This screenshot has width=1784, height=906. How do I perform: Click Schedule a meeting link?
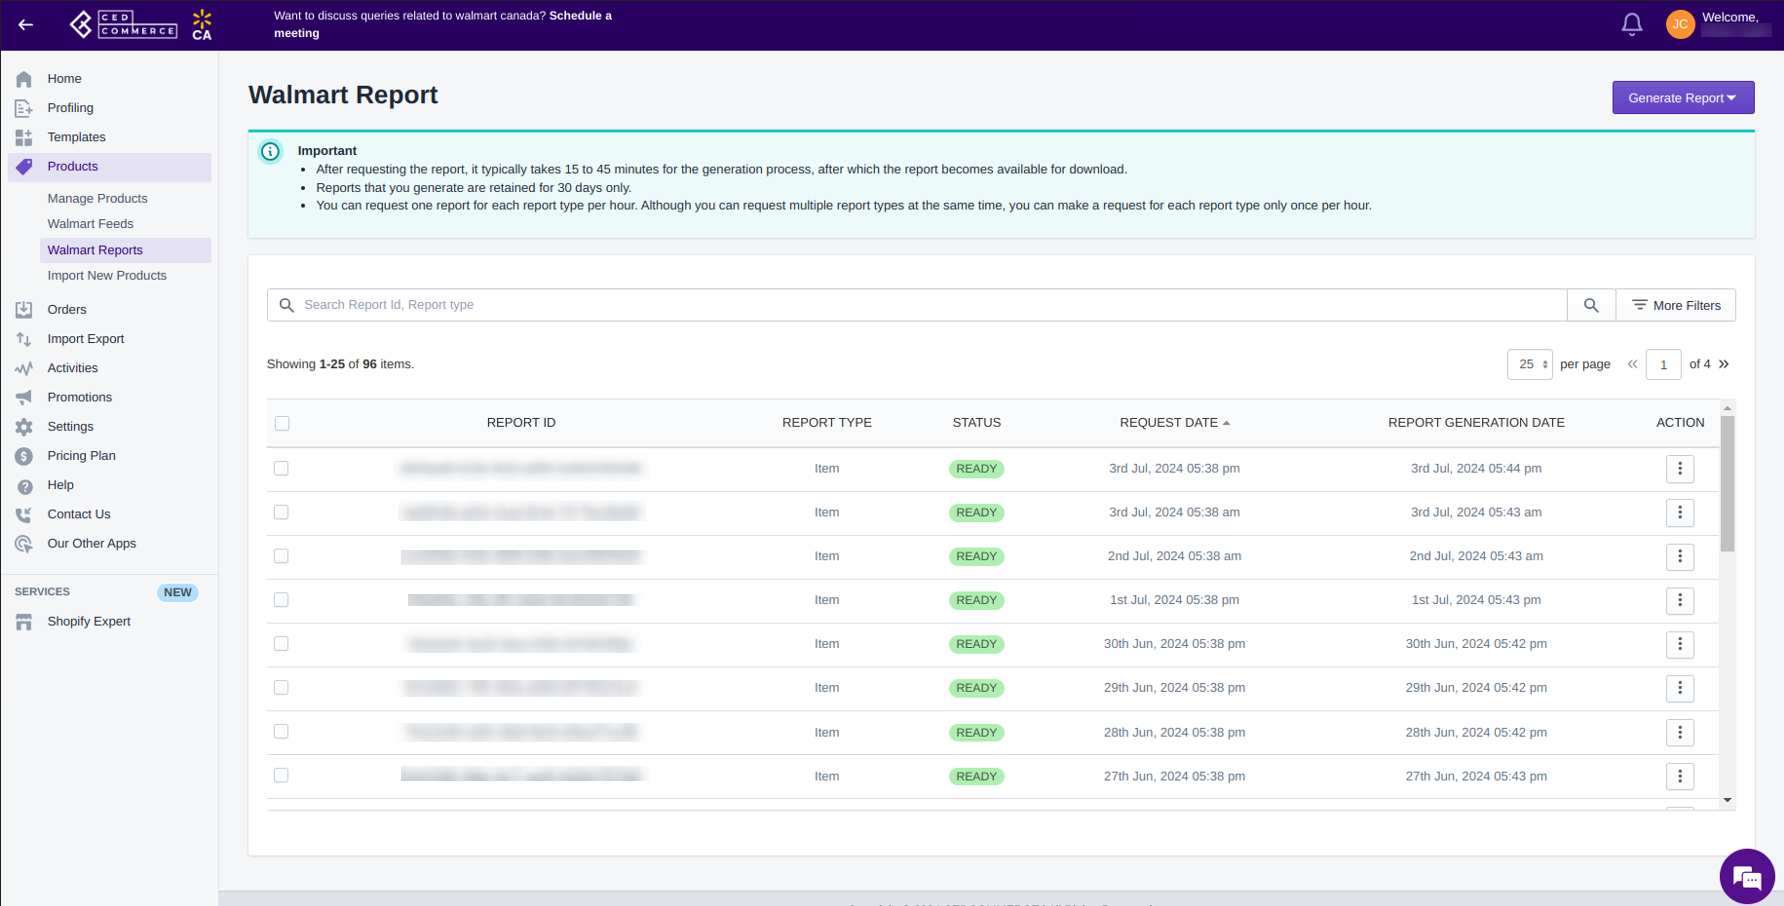pos(443,24)
